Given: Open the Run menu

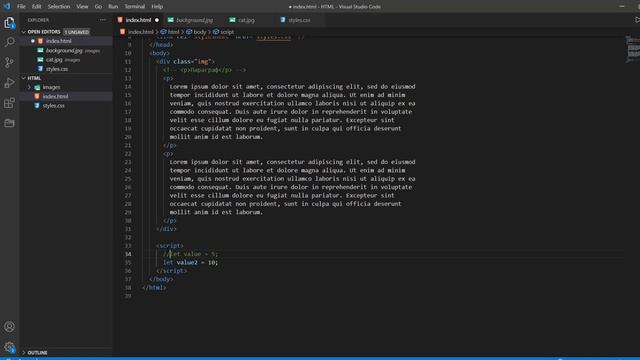Looking at the screenshot, I should 113,7.
